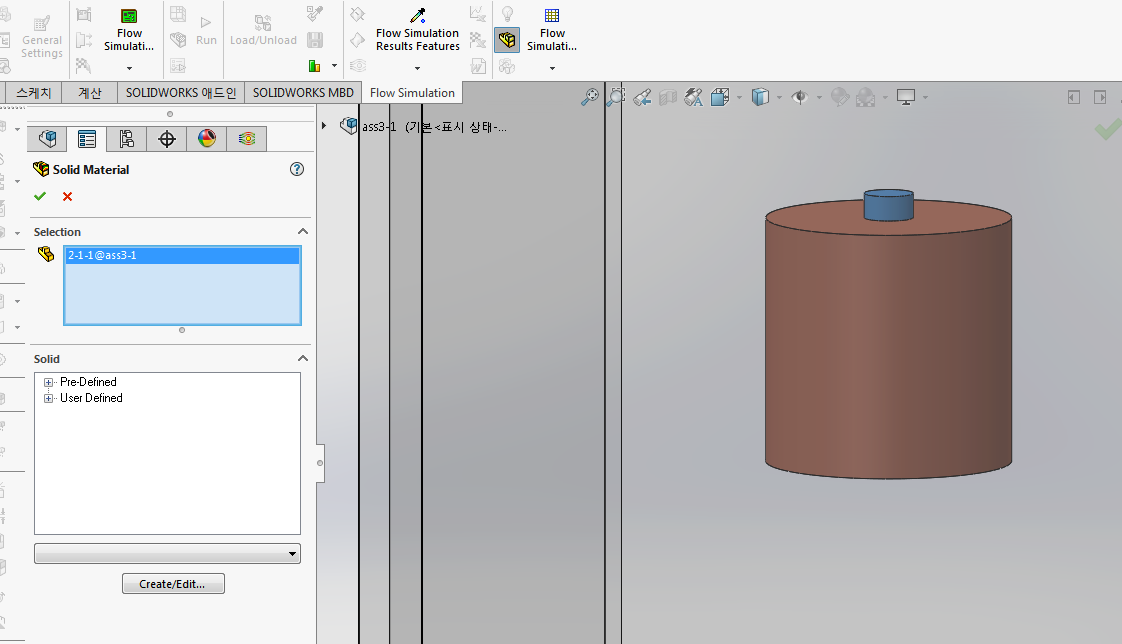Switch to the 스케치 tab
Viewport: 1122px width, 644px height.
[34, 93]
